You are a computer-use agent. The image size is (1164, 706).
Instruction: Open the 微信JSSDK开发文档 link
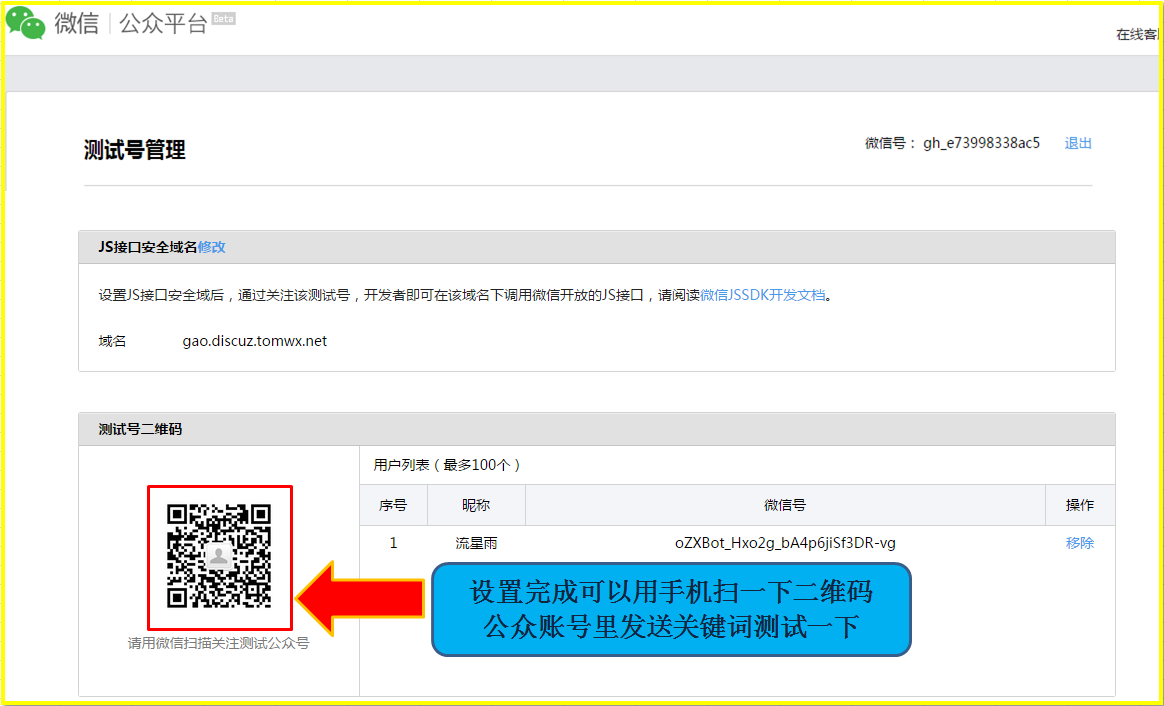(x=762, y=295)
